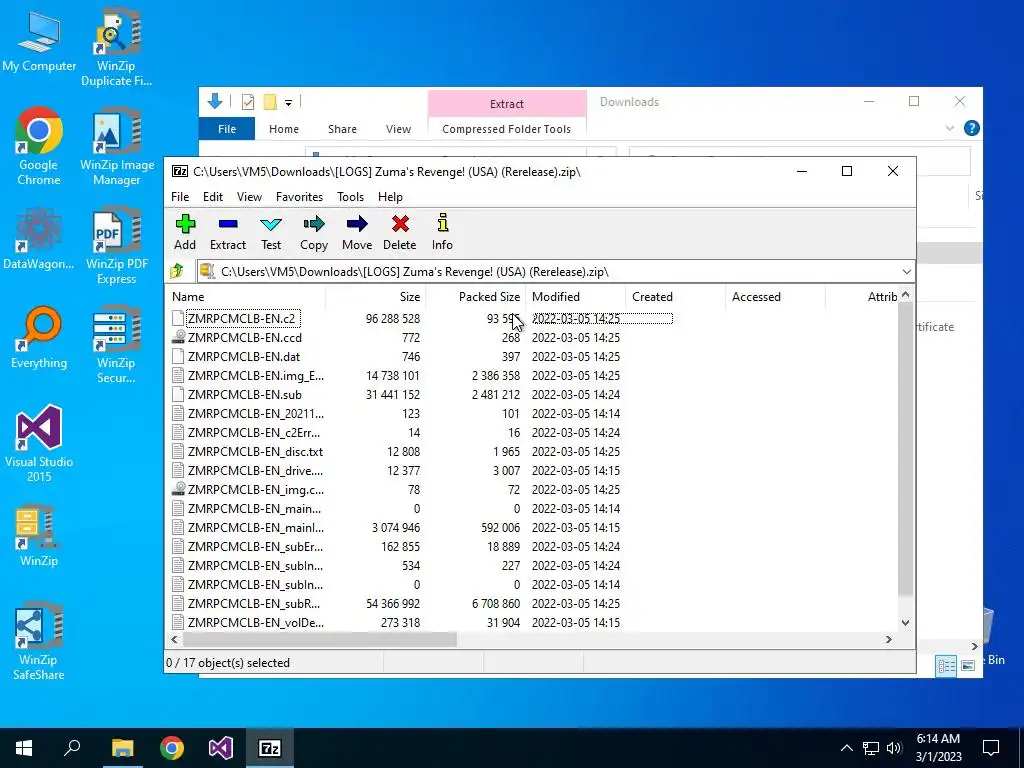Open the File menu in 7-Zip
This screenshot has height=768, width=1024.
click(180, 197)
